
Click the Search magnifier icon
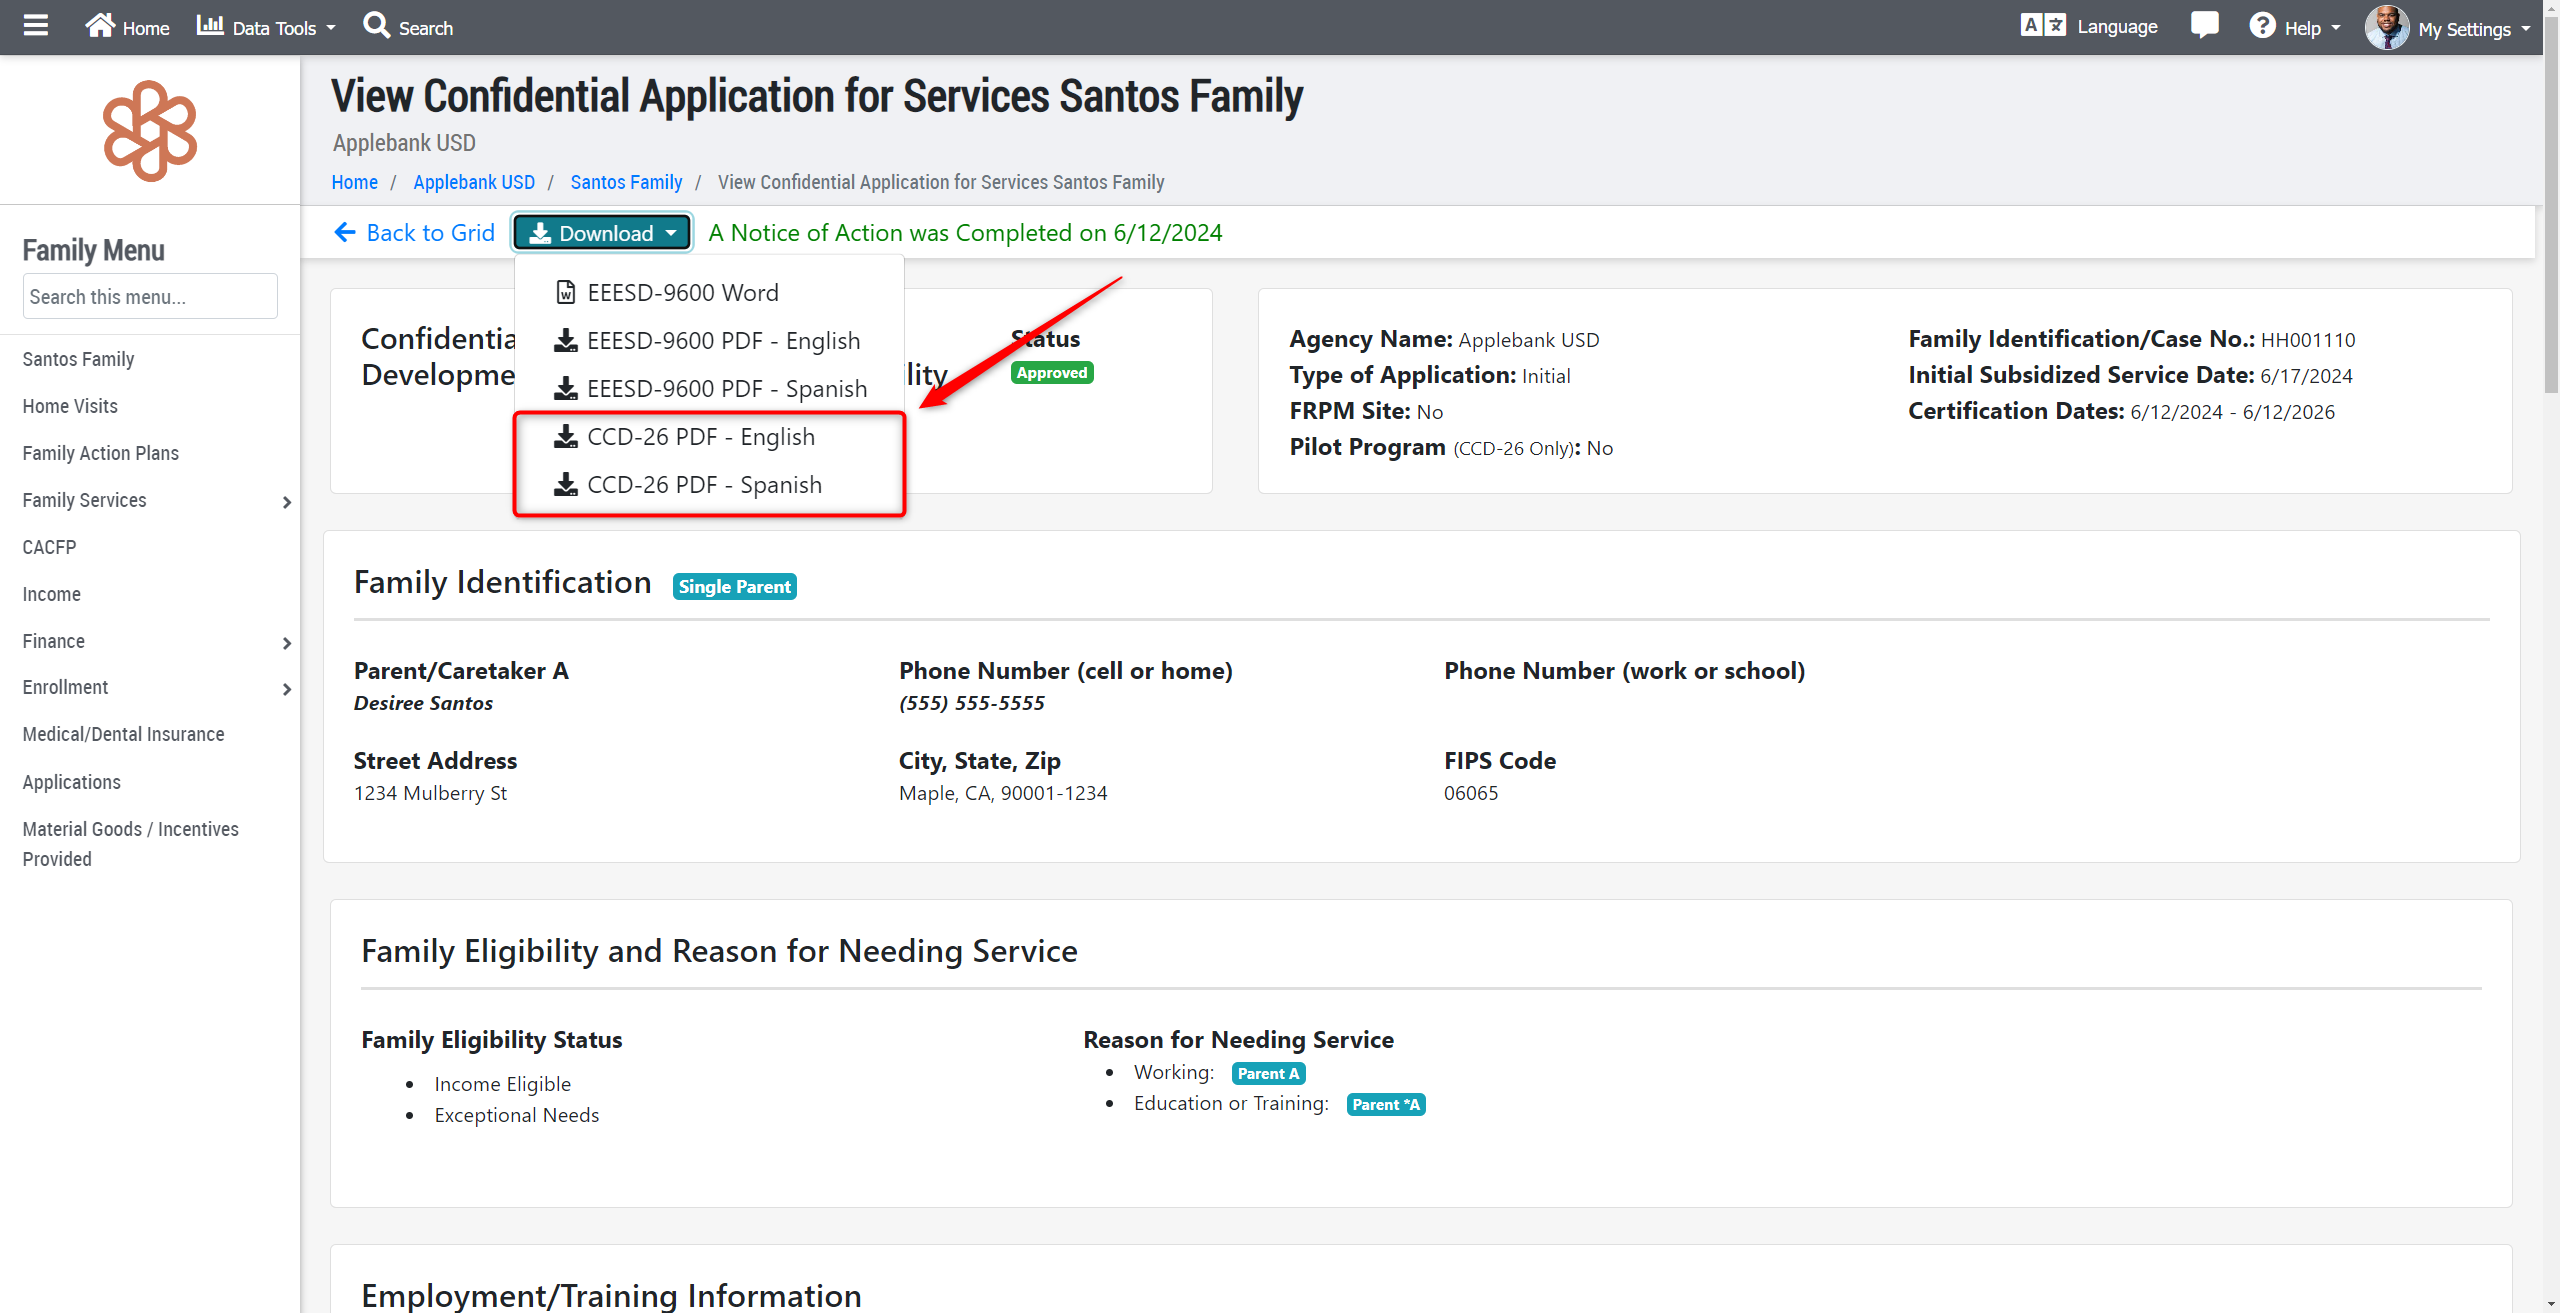[x=376, y=26]
